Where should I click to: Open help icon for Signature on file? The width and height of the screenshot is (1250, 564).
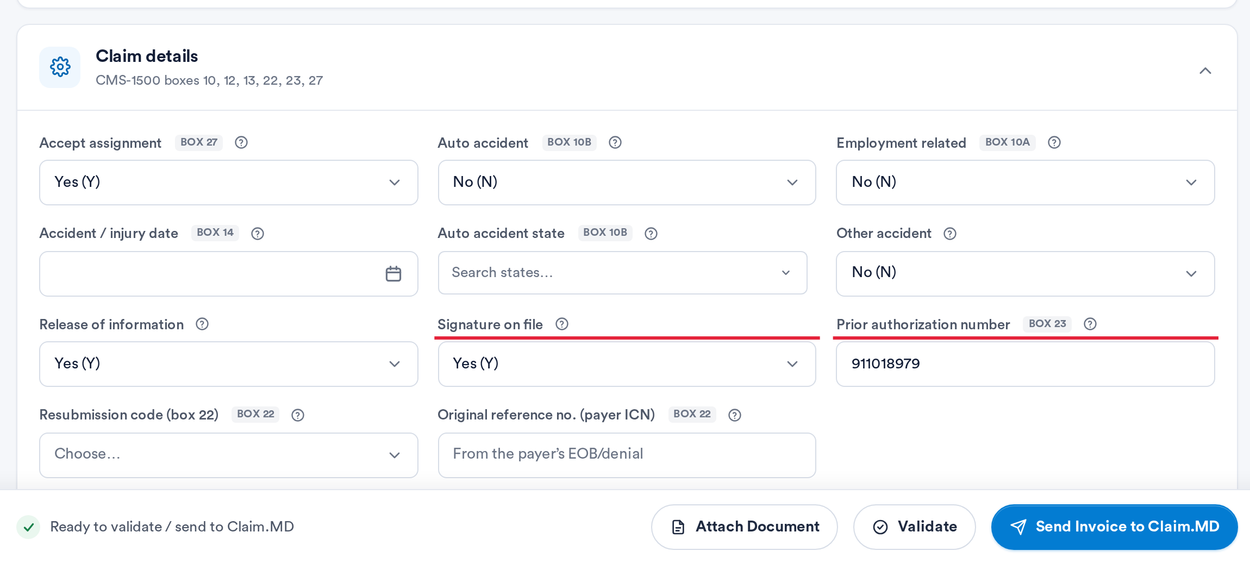pyautogui.click(x=562, y=324)
